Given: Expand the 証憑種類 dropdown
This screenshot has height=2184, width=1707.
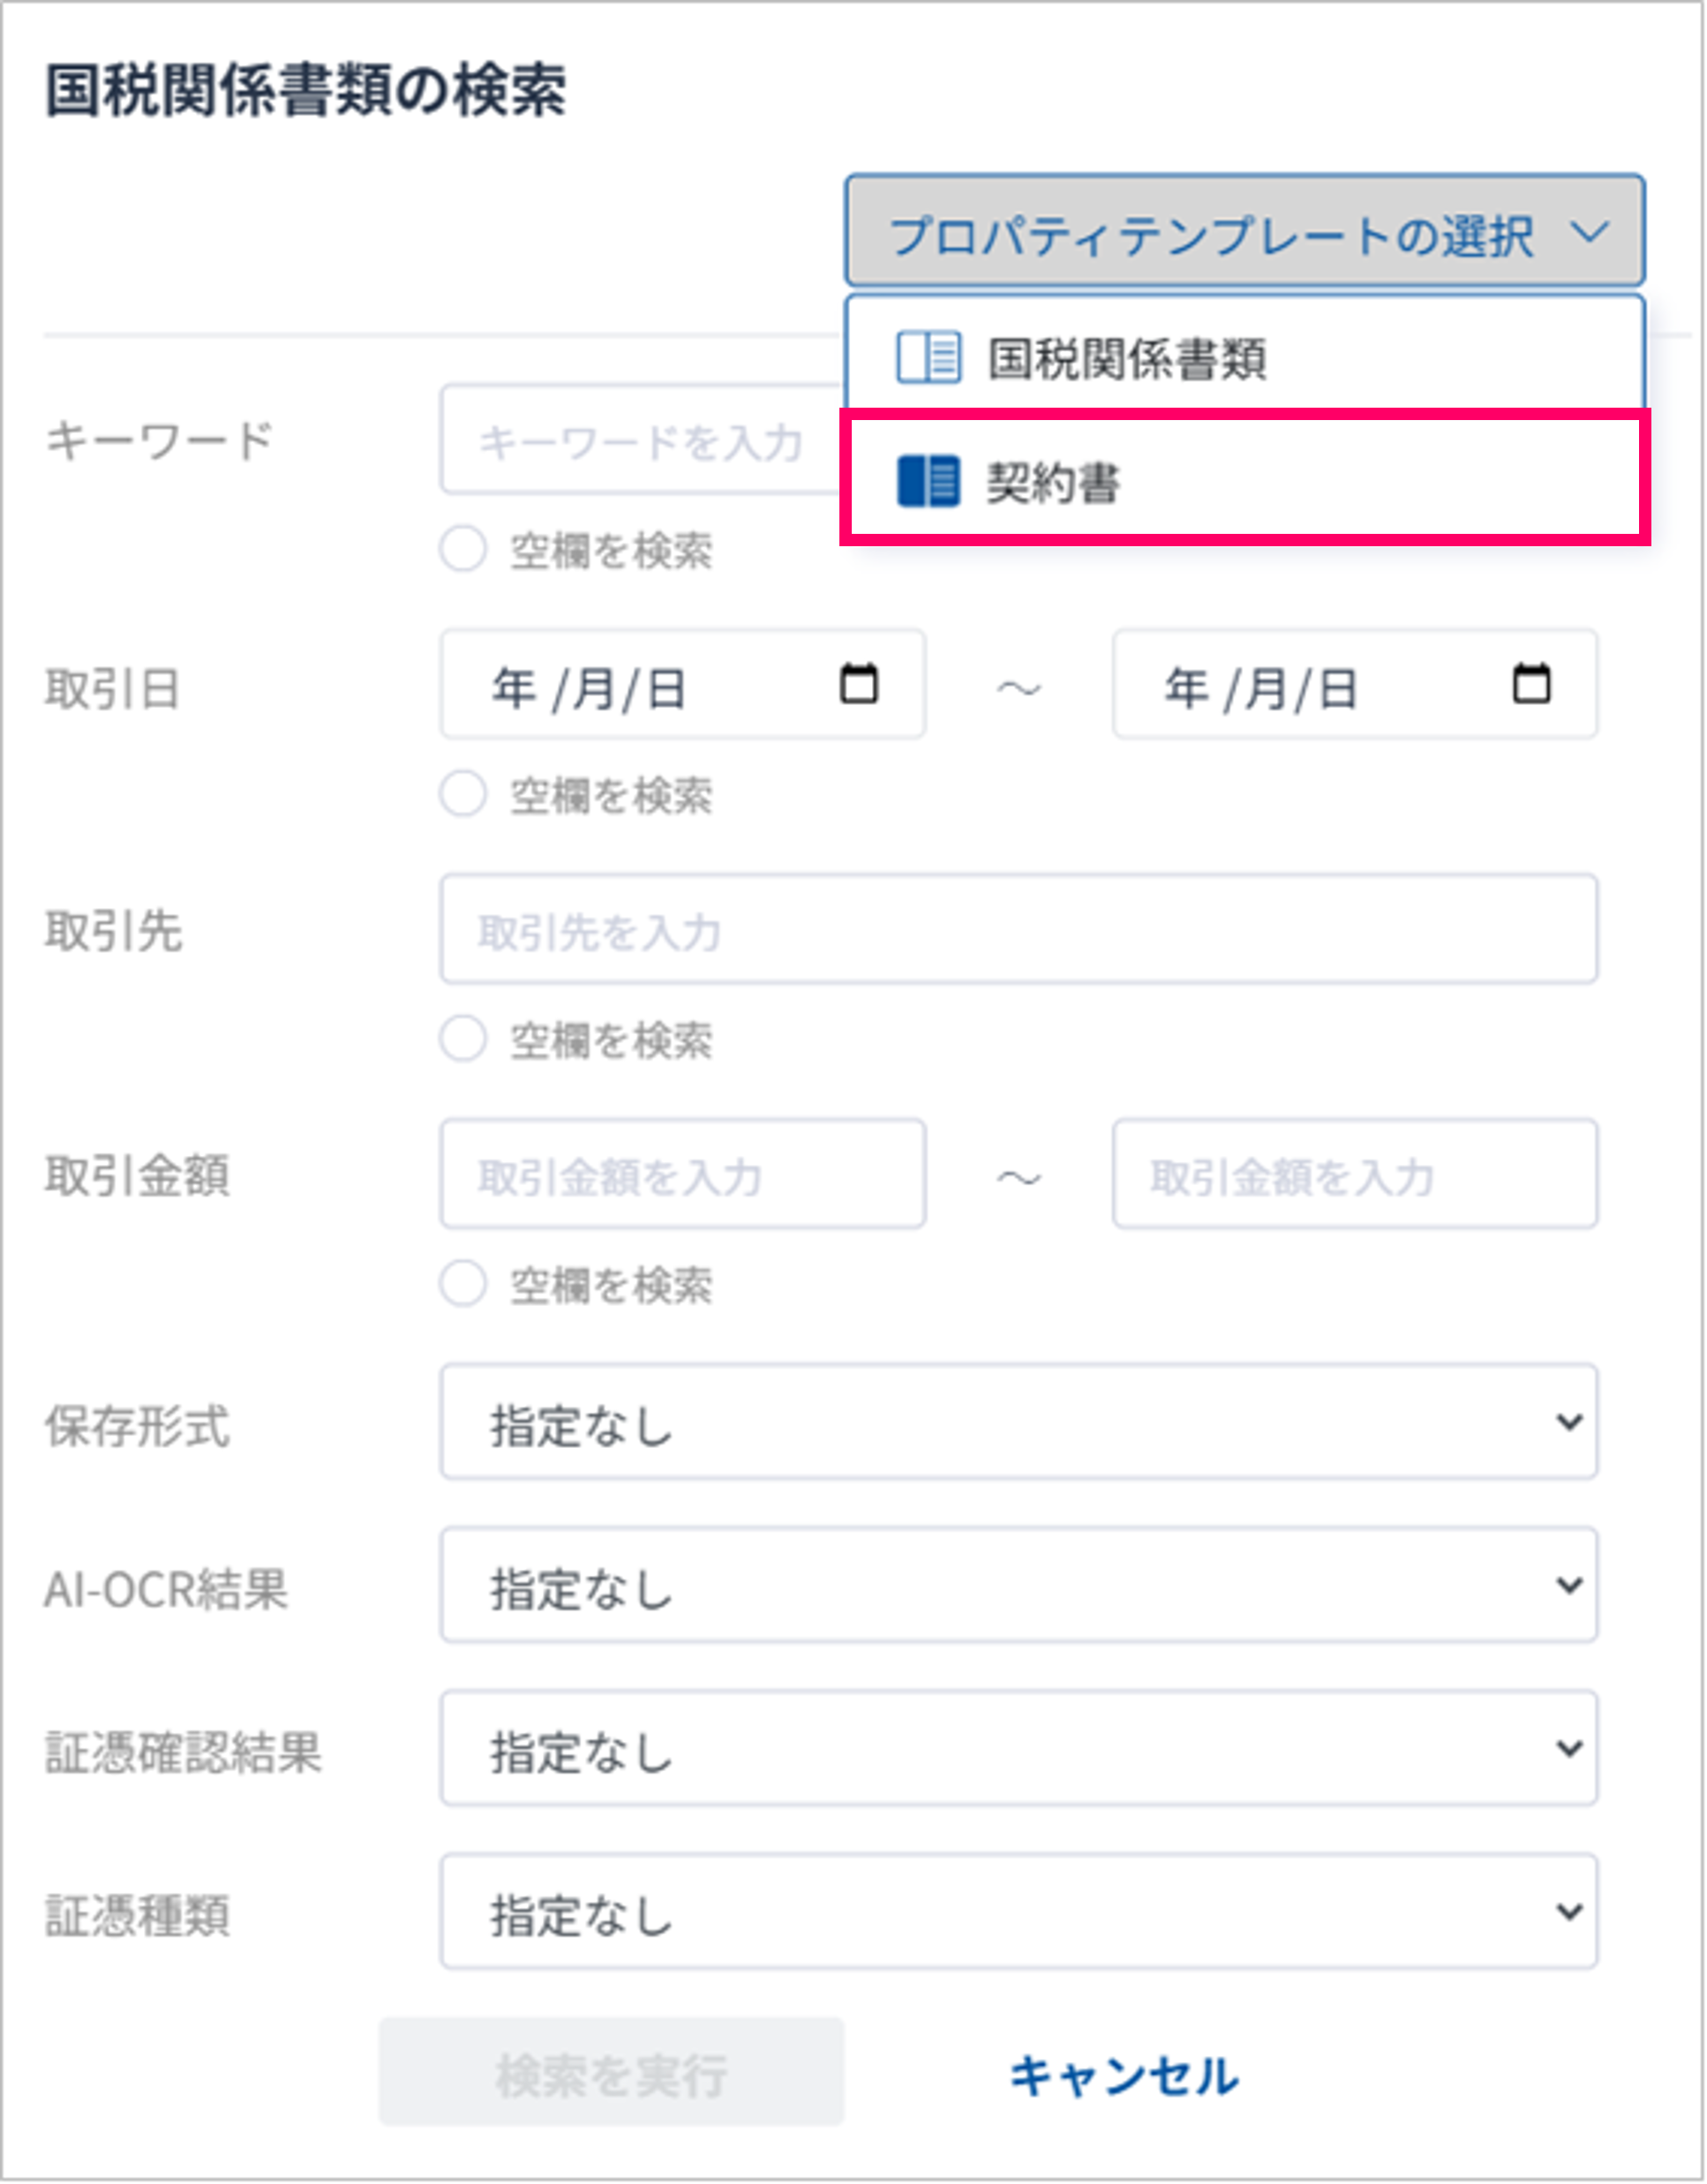Looking at the screenshot, I should click(1018, 1911).
